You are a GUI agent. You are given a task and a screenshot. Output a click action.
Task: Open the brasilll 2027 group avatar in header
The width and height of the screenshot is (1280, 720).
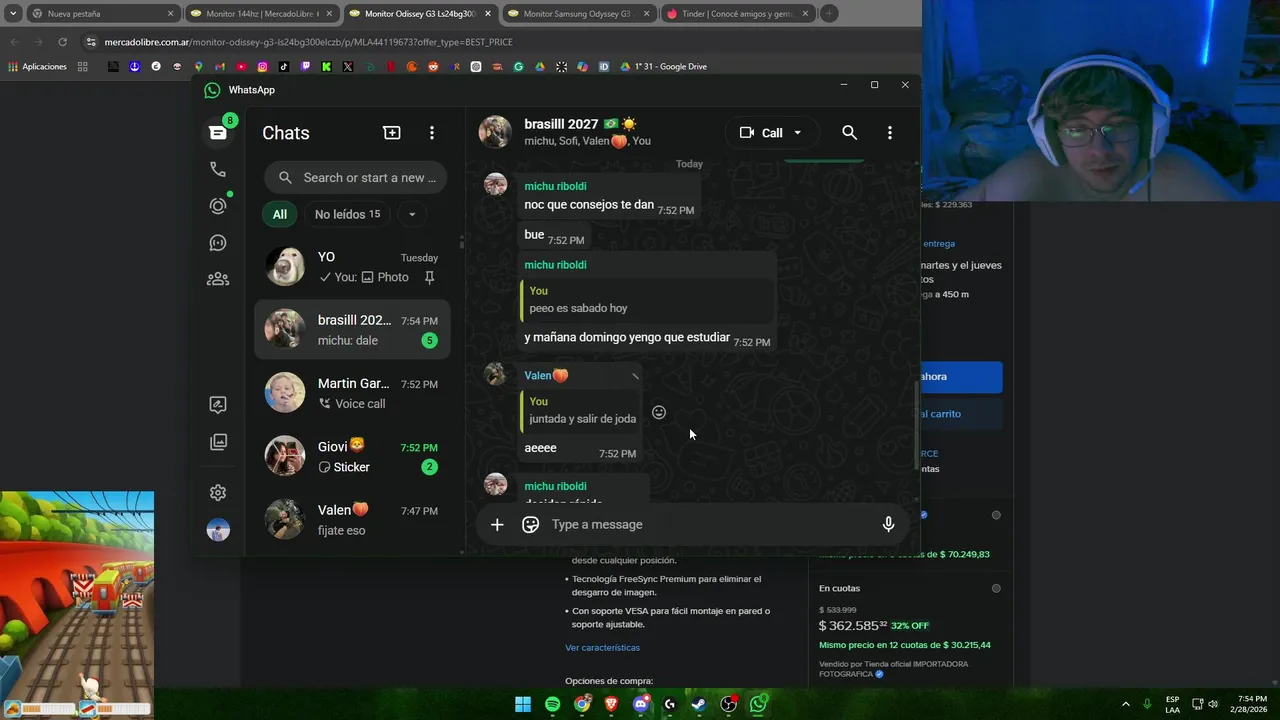[x=495, y=132]
